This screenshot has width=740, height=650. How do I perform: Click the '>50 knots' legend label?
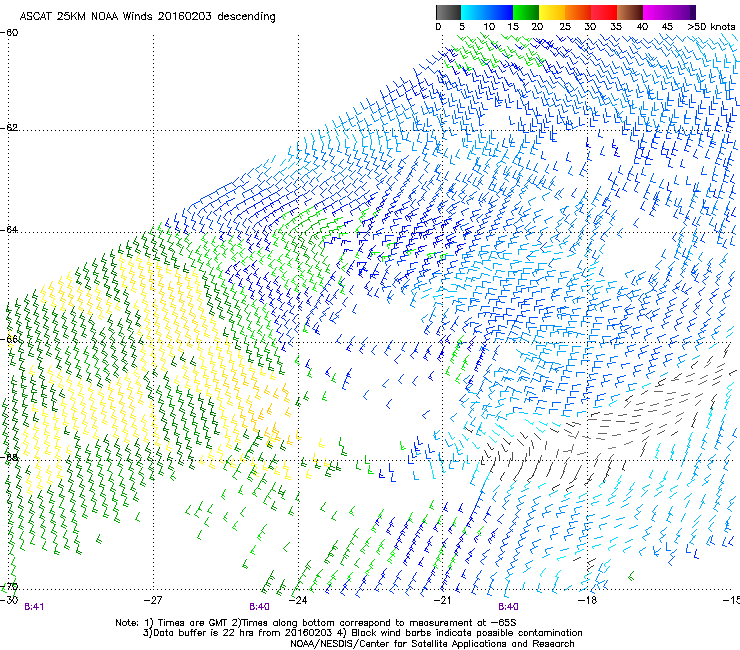click(711, 27)
